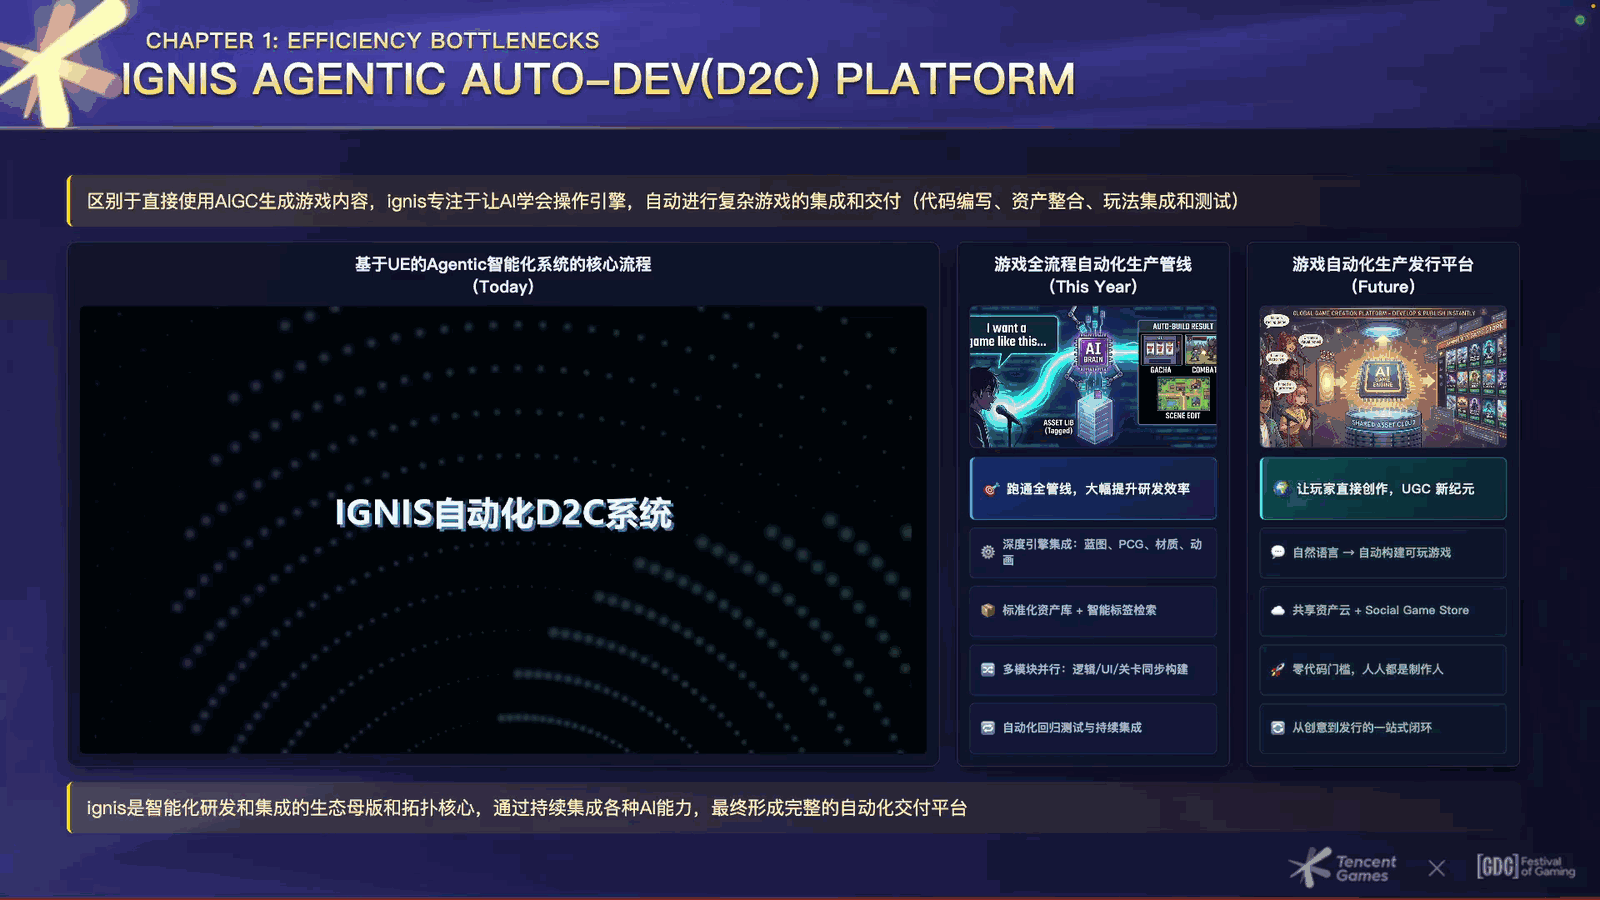The width and height of the screenshot is (1600, 900).
Task: Click the heading 游戏全流程自动化生产管线
Action: click(1093, 264)
